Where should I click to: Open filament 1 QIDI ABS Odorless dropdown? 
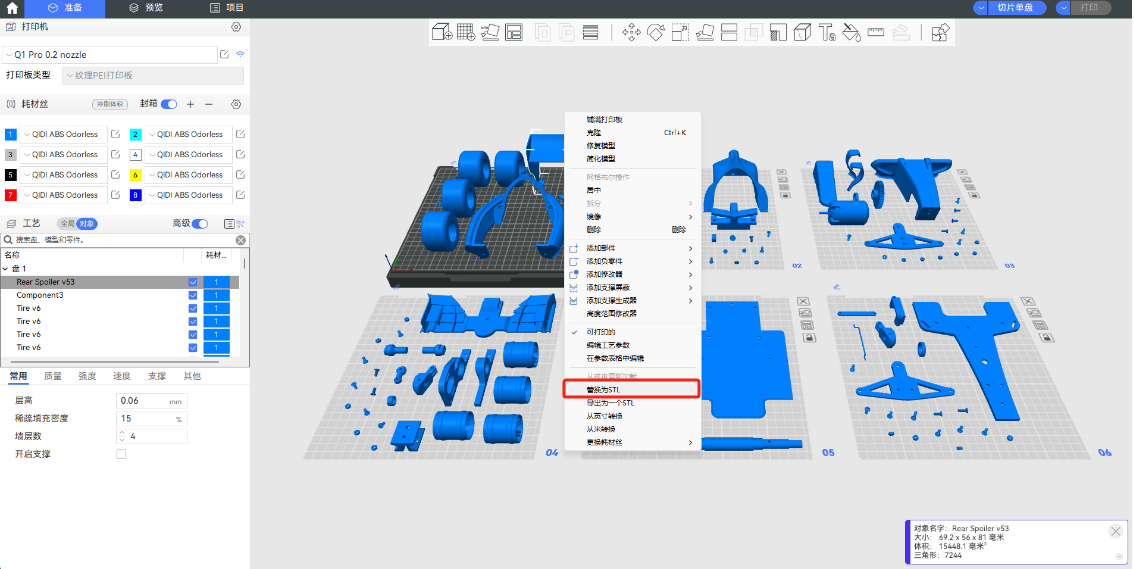(64, 134)
